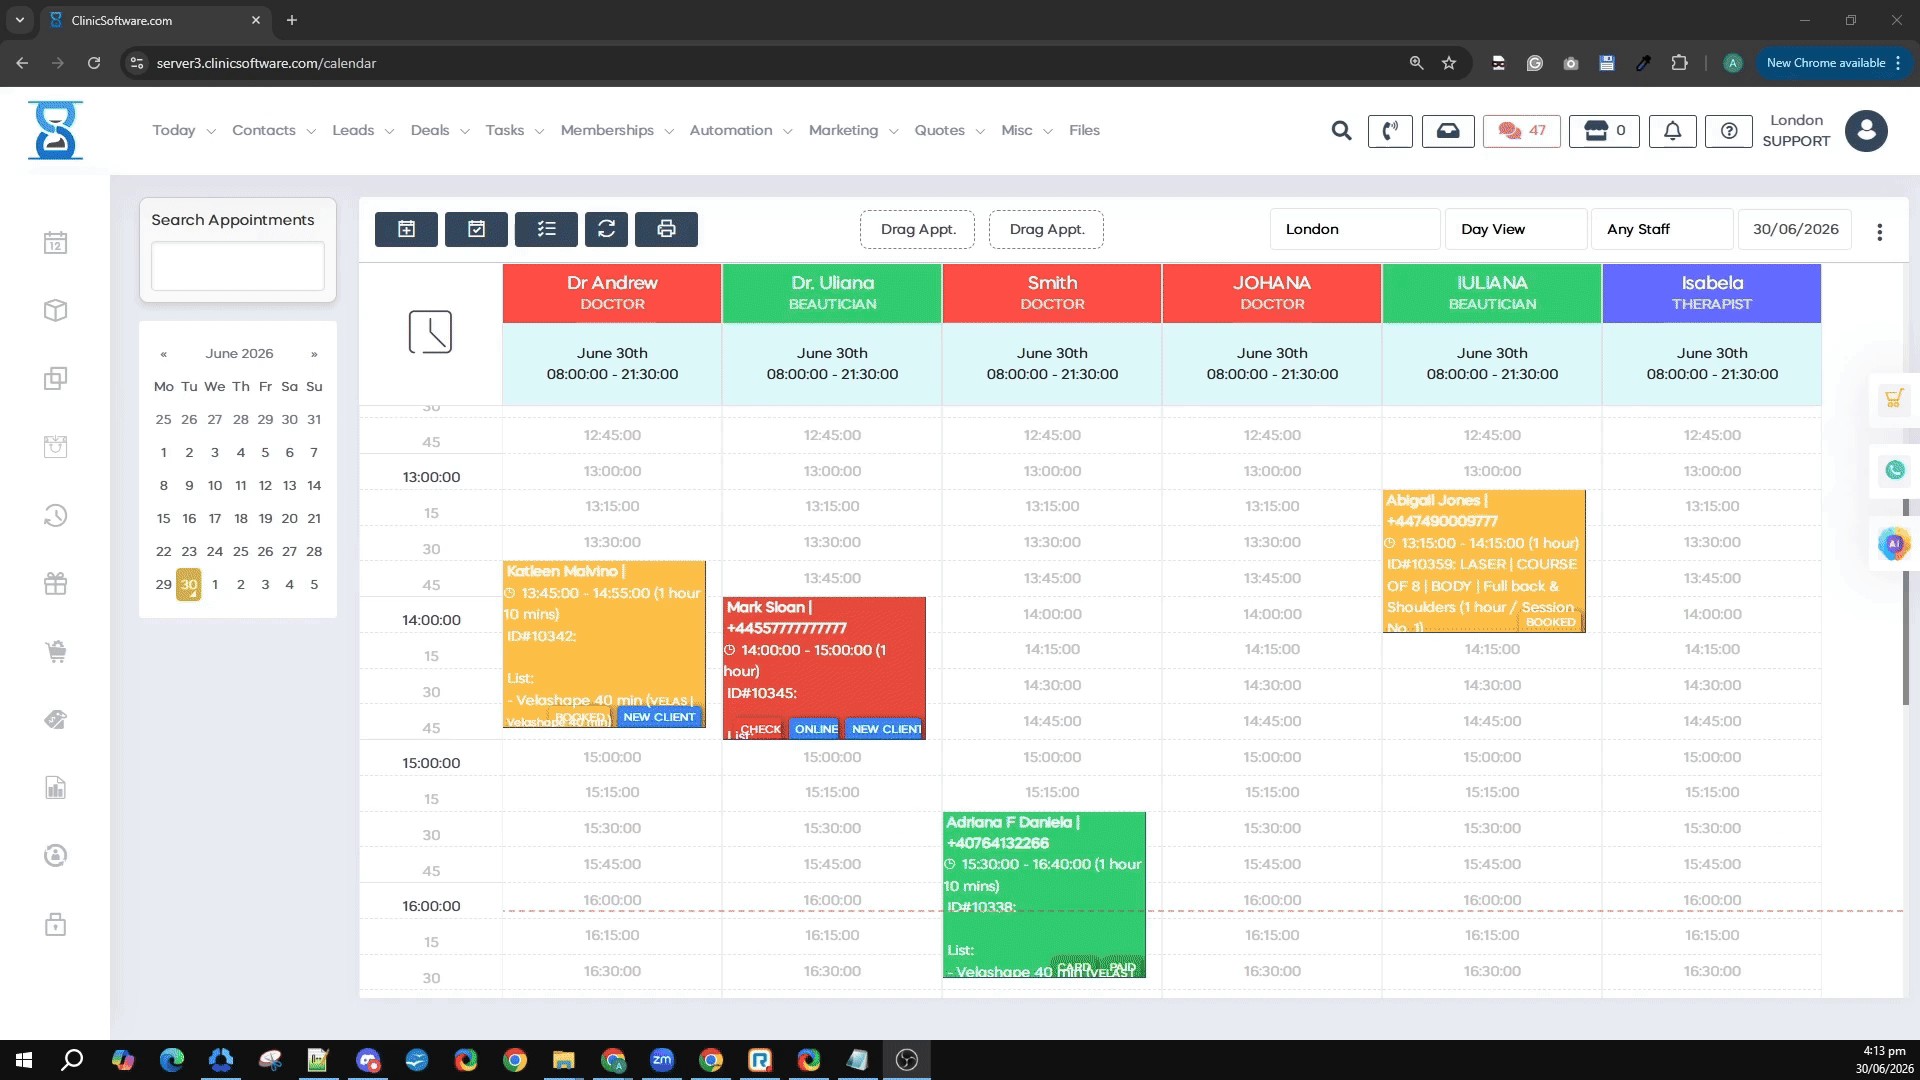The image size is (1920, 1080).
Task: Open the Any Staff dropdown
Action: pos(1662,229)
